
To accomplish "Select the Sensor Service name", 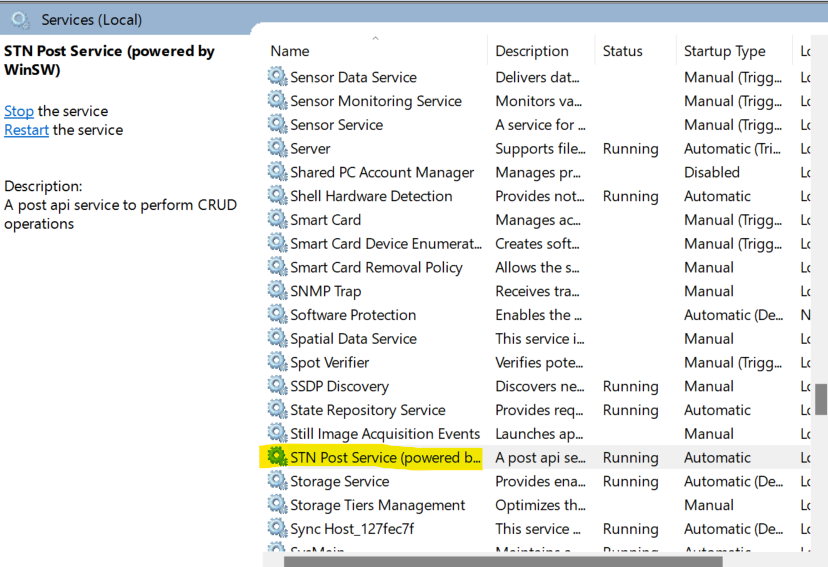I will point(336,125).
